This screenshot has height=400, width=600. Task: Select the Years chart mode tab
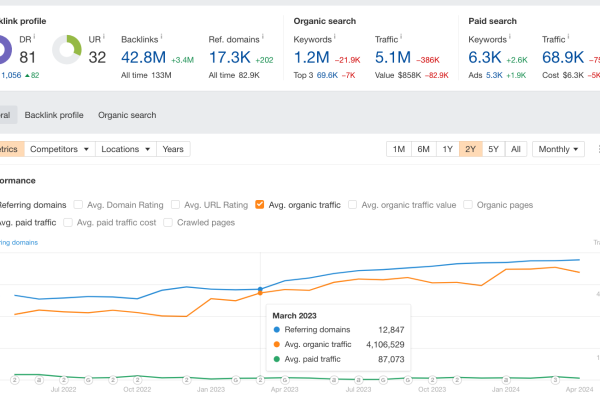click(173, 149)
